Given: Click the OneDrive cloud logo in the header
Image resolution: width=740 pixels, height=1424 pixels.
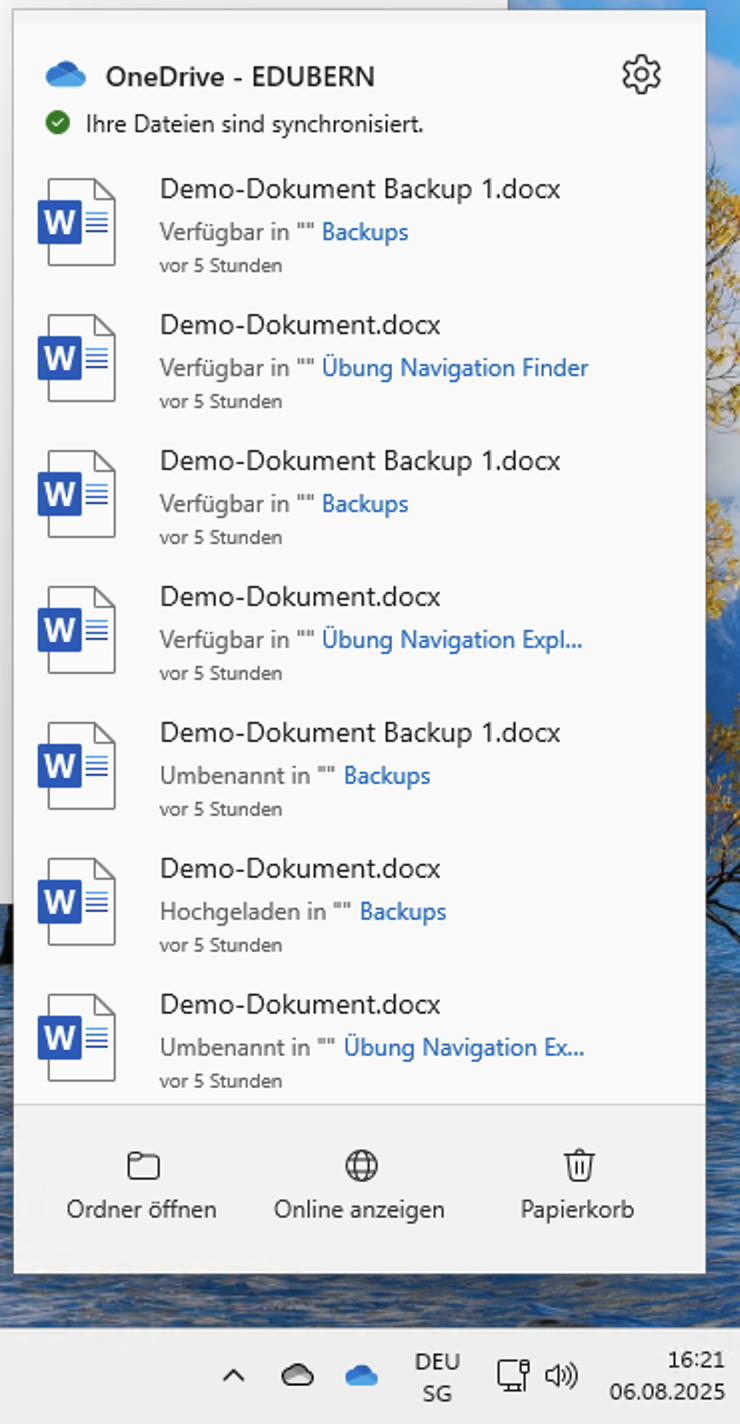Looking at the screenshot, I should click(x=64, y=74).
